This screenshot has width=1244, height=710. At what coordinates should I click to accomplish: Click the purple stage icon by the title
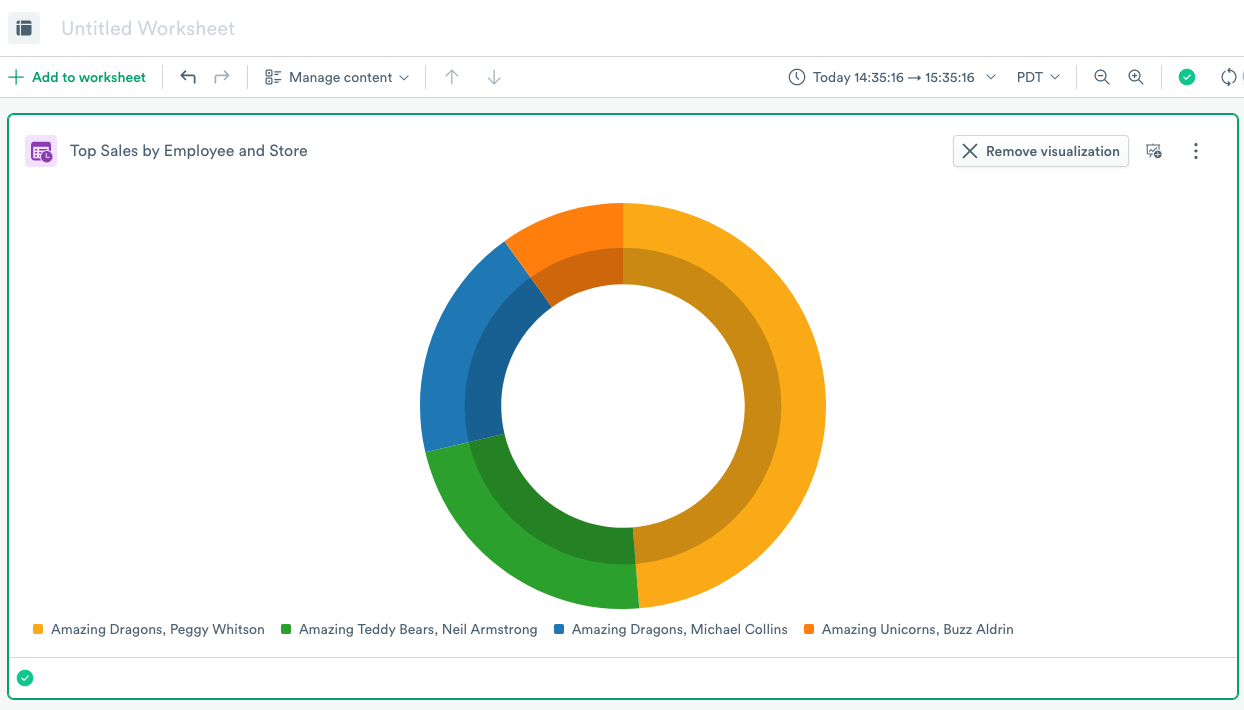point(41,151)
